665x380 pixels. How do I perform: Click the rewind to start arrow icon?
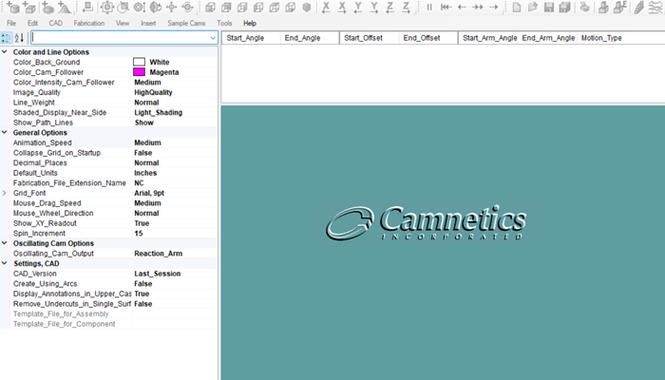[x=445, y=7]
